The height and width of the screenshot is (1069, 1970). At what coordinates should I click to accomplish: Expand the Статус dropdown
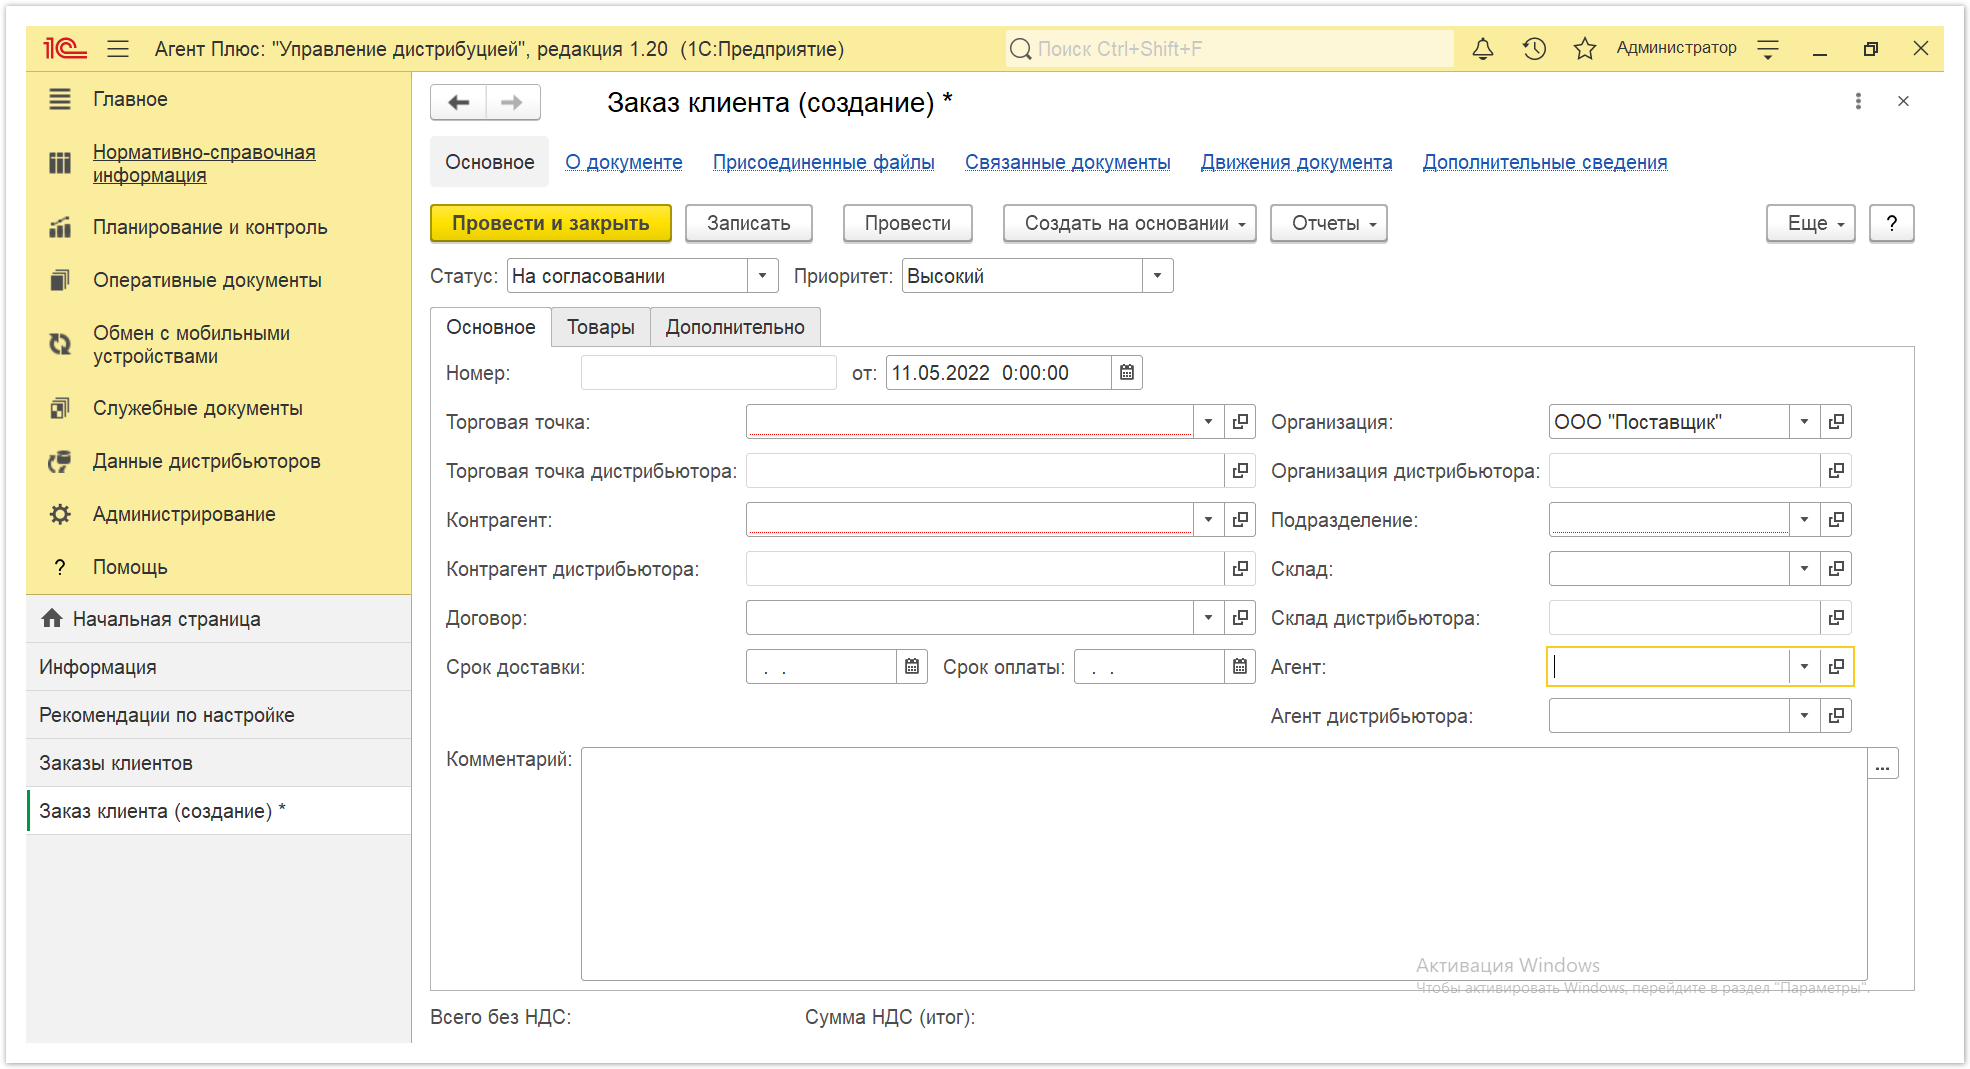[762, 276]
